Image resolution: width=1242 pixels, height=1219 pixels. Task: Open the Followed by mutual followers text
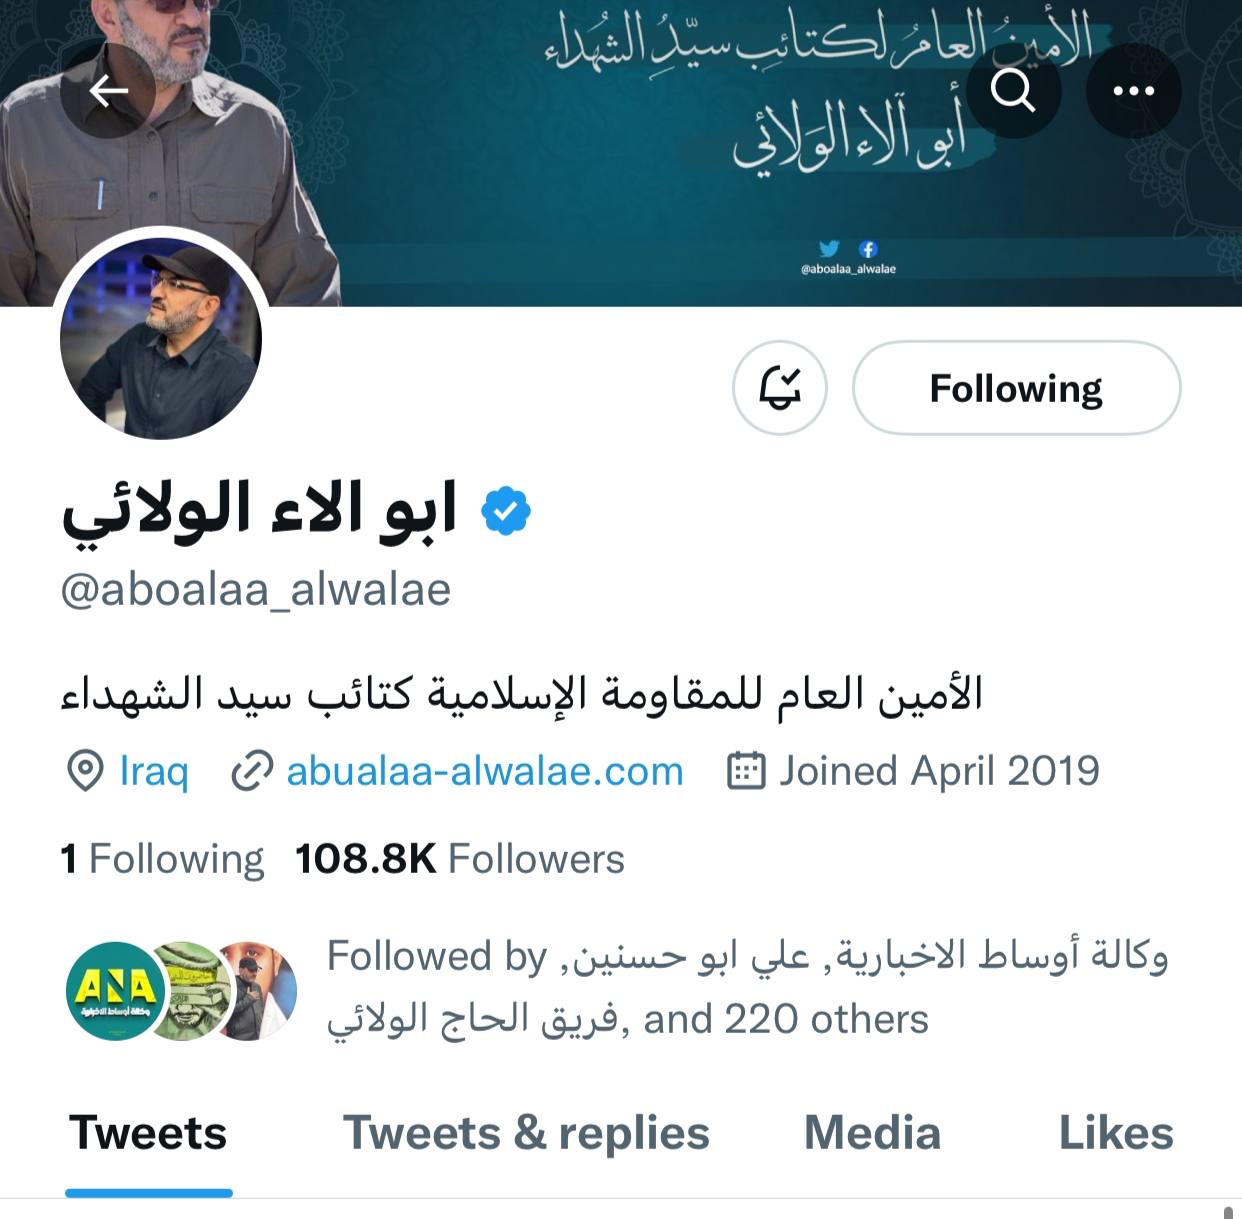747,987
